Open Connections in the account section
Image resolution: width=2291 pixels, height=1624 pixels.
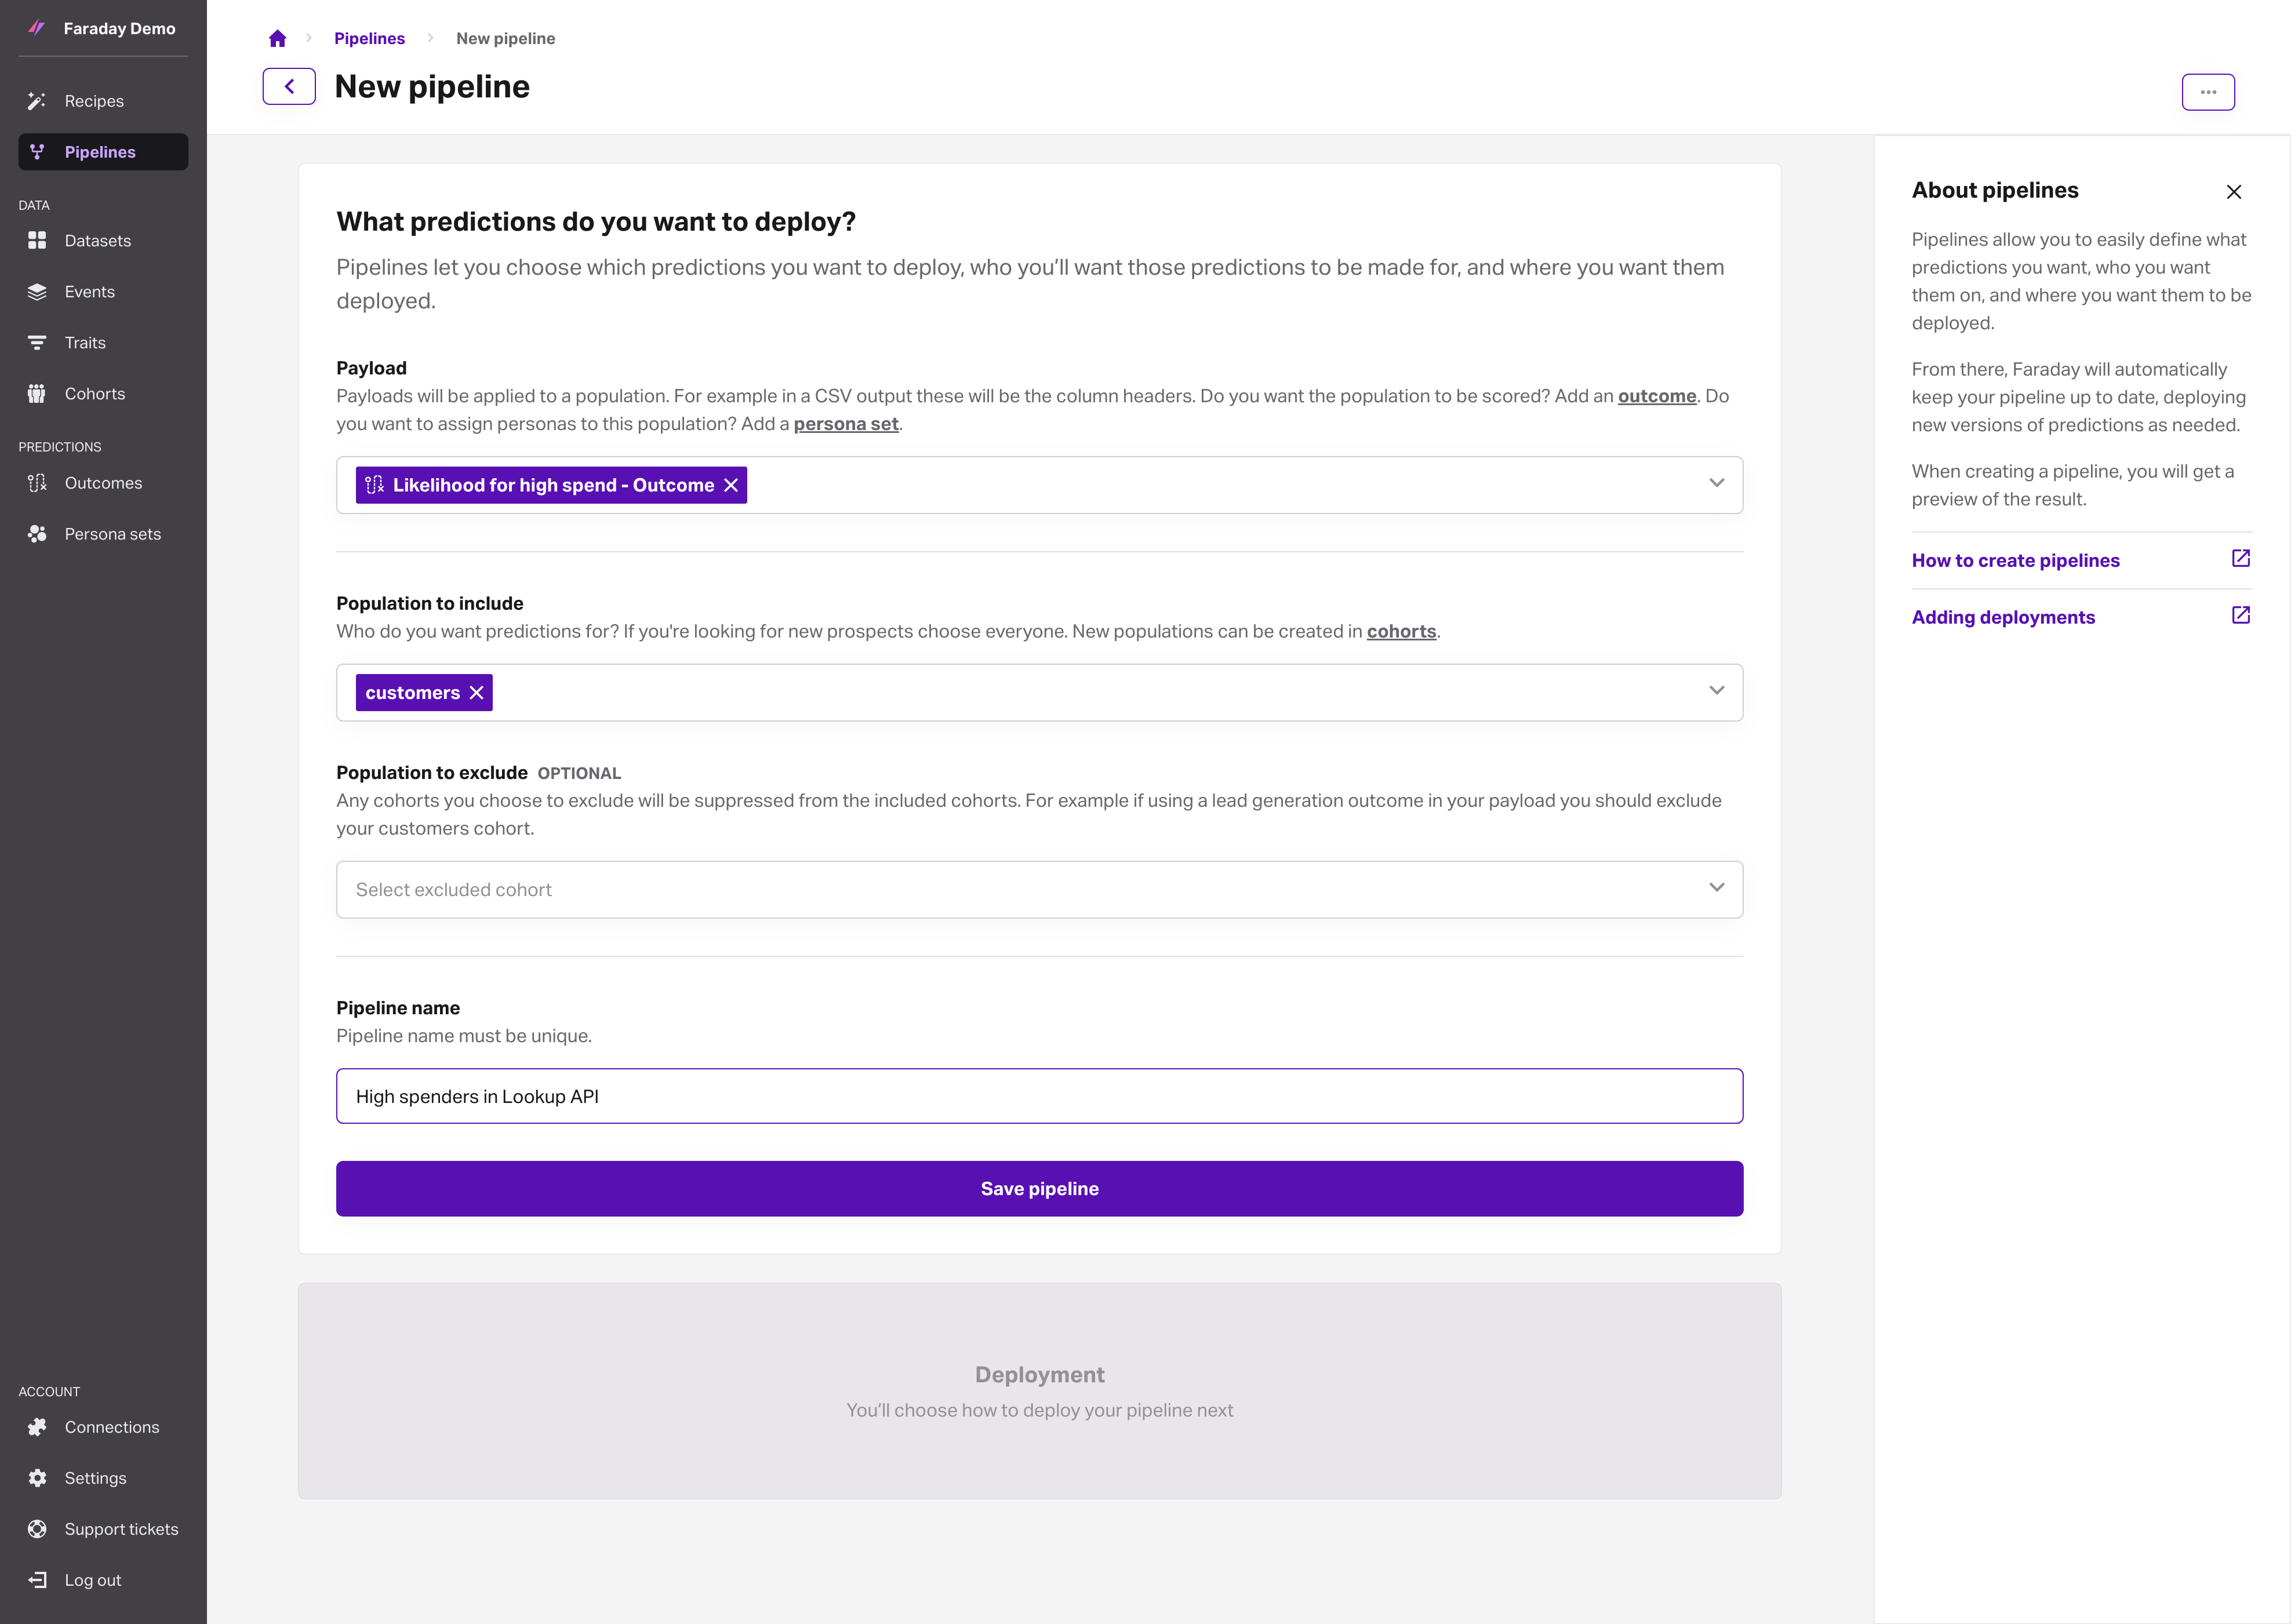point(111,1427)
